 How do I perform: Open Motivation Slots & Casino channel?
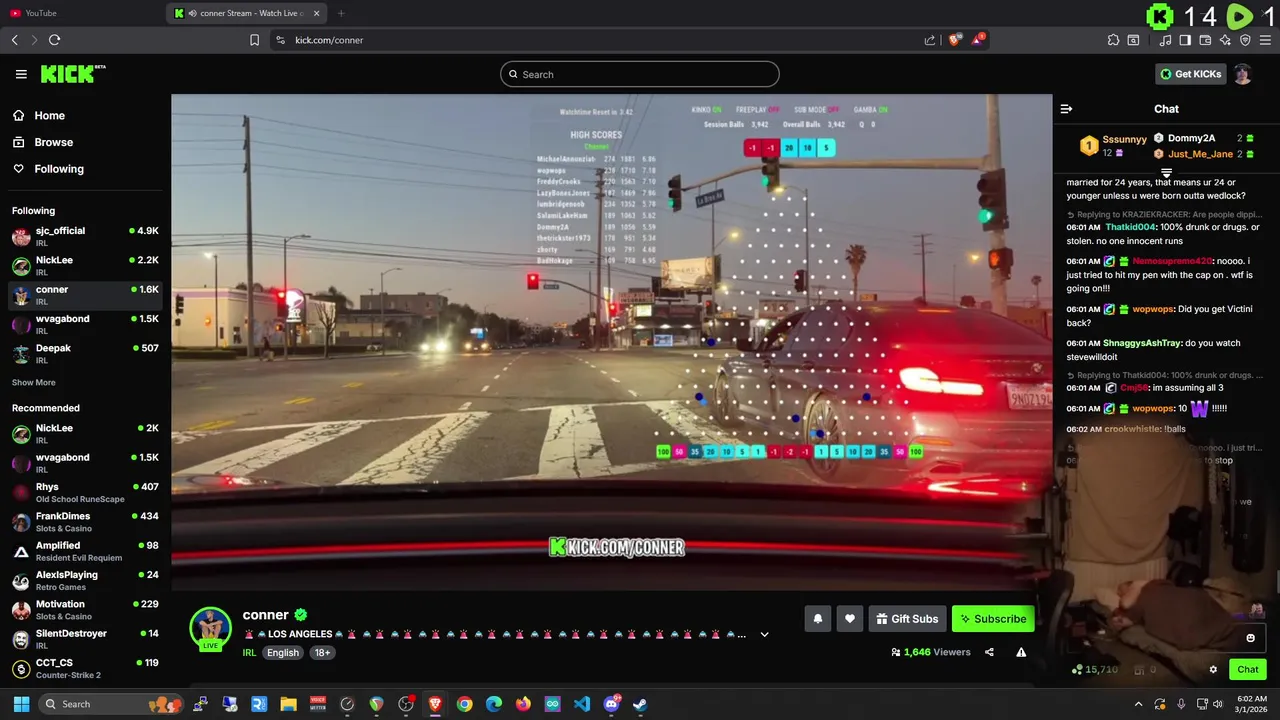(x=85, y=609)
